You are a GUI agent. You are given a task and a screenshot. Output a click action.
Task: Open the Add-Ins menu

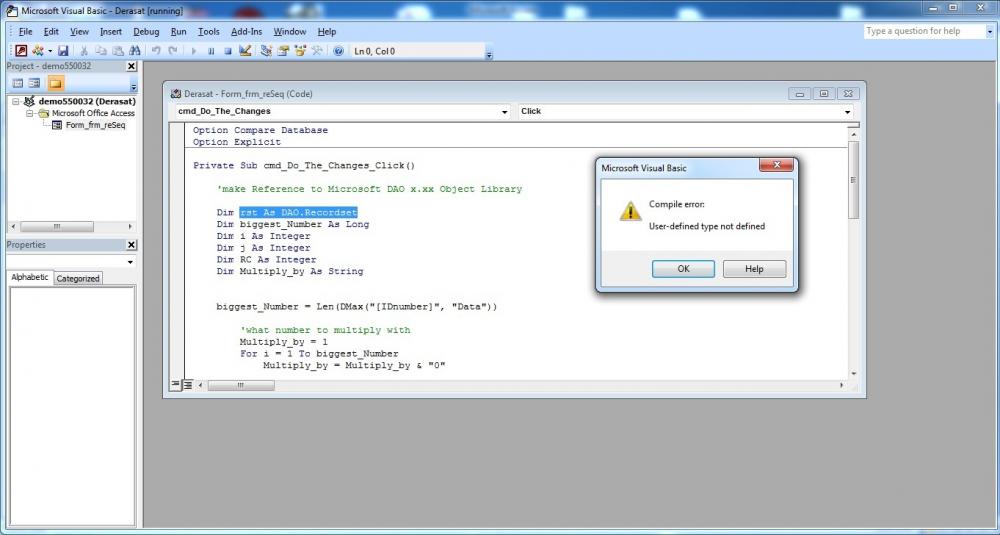coord(246,31)
